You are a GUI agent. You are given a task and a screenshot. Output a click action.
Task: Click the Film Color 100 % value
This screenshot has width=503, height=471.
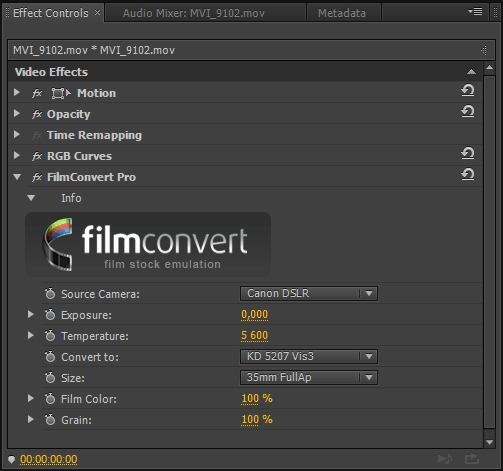257,398
